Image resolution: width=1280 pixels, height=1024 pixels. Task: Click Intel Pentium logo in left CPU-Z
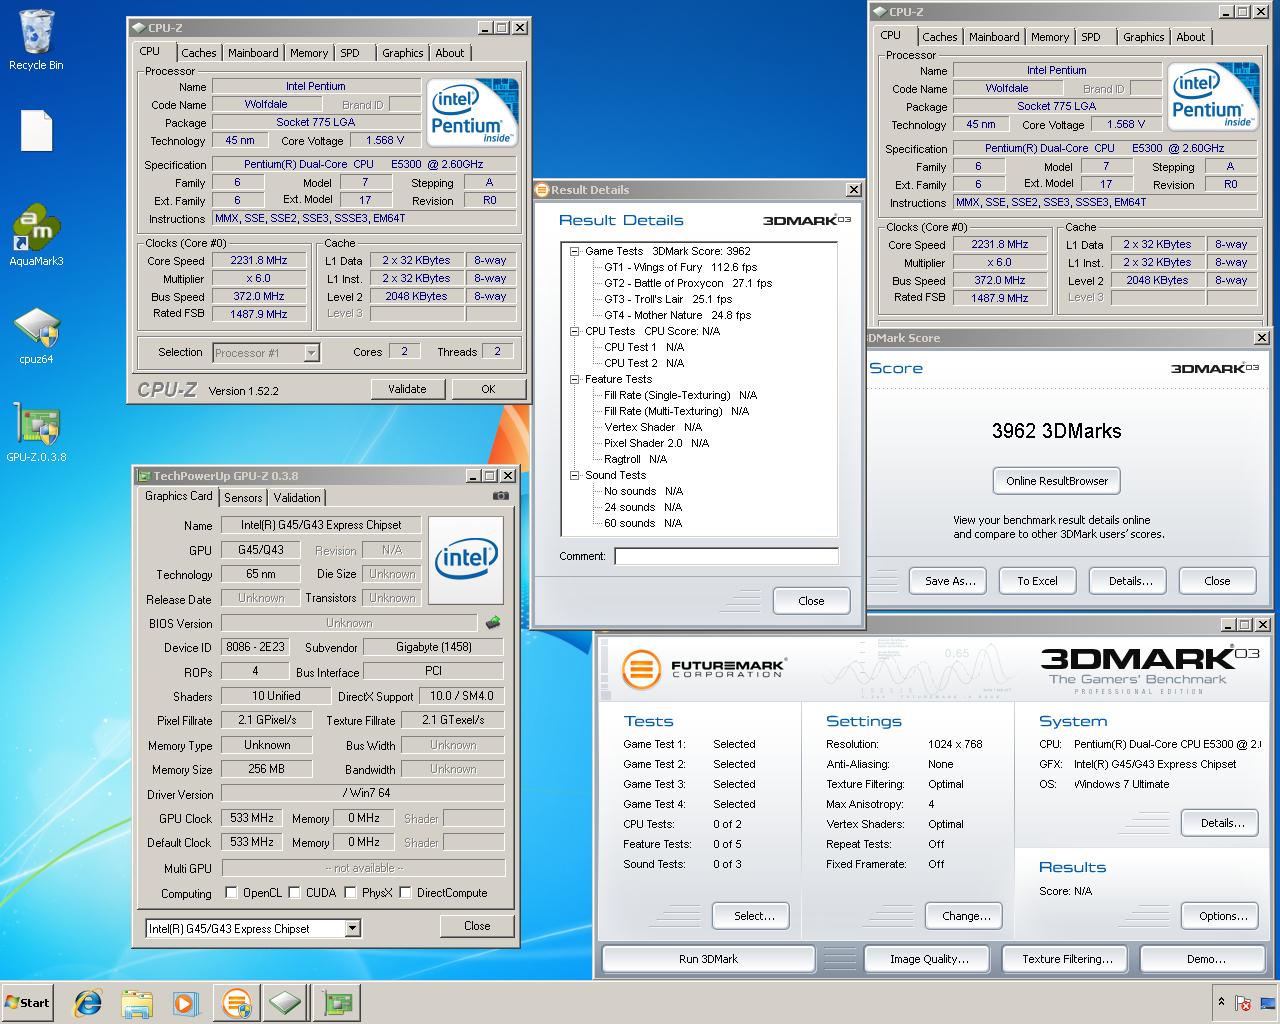coord(473,112)
